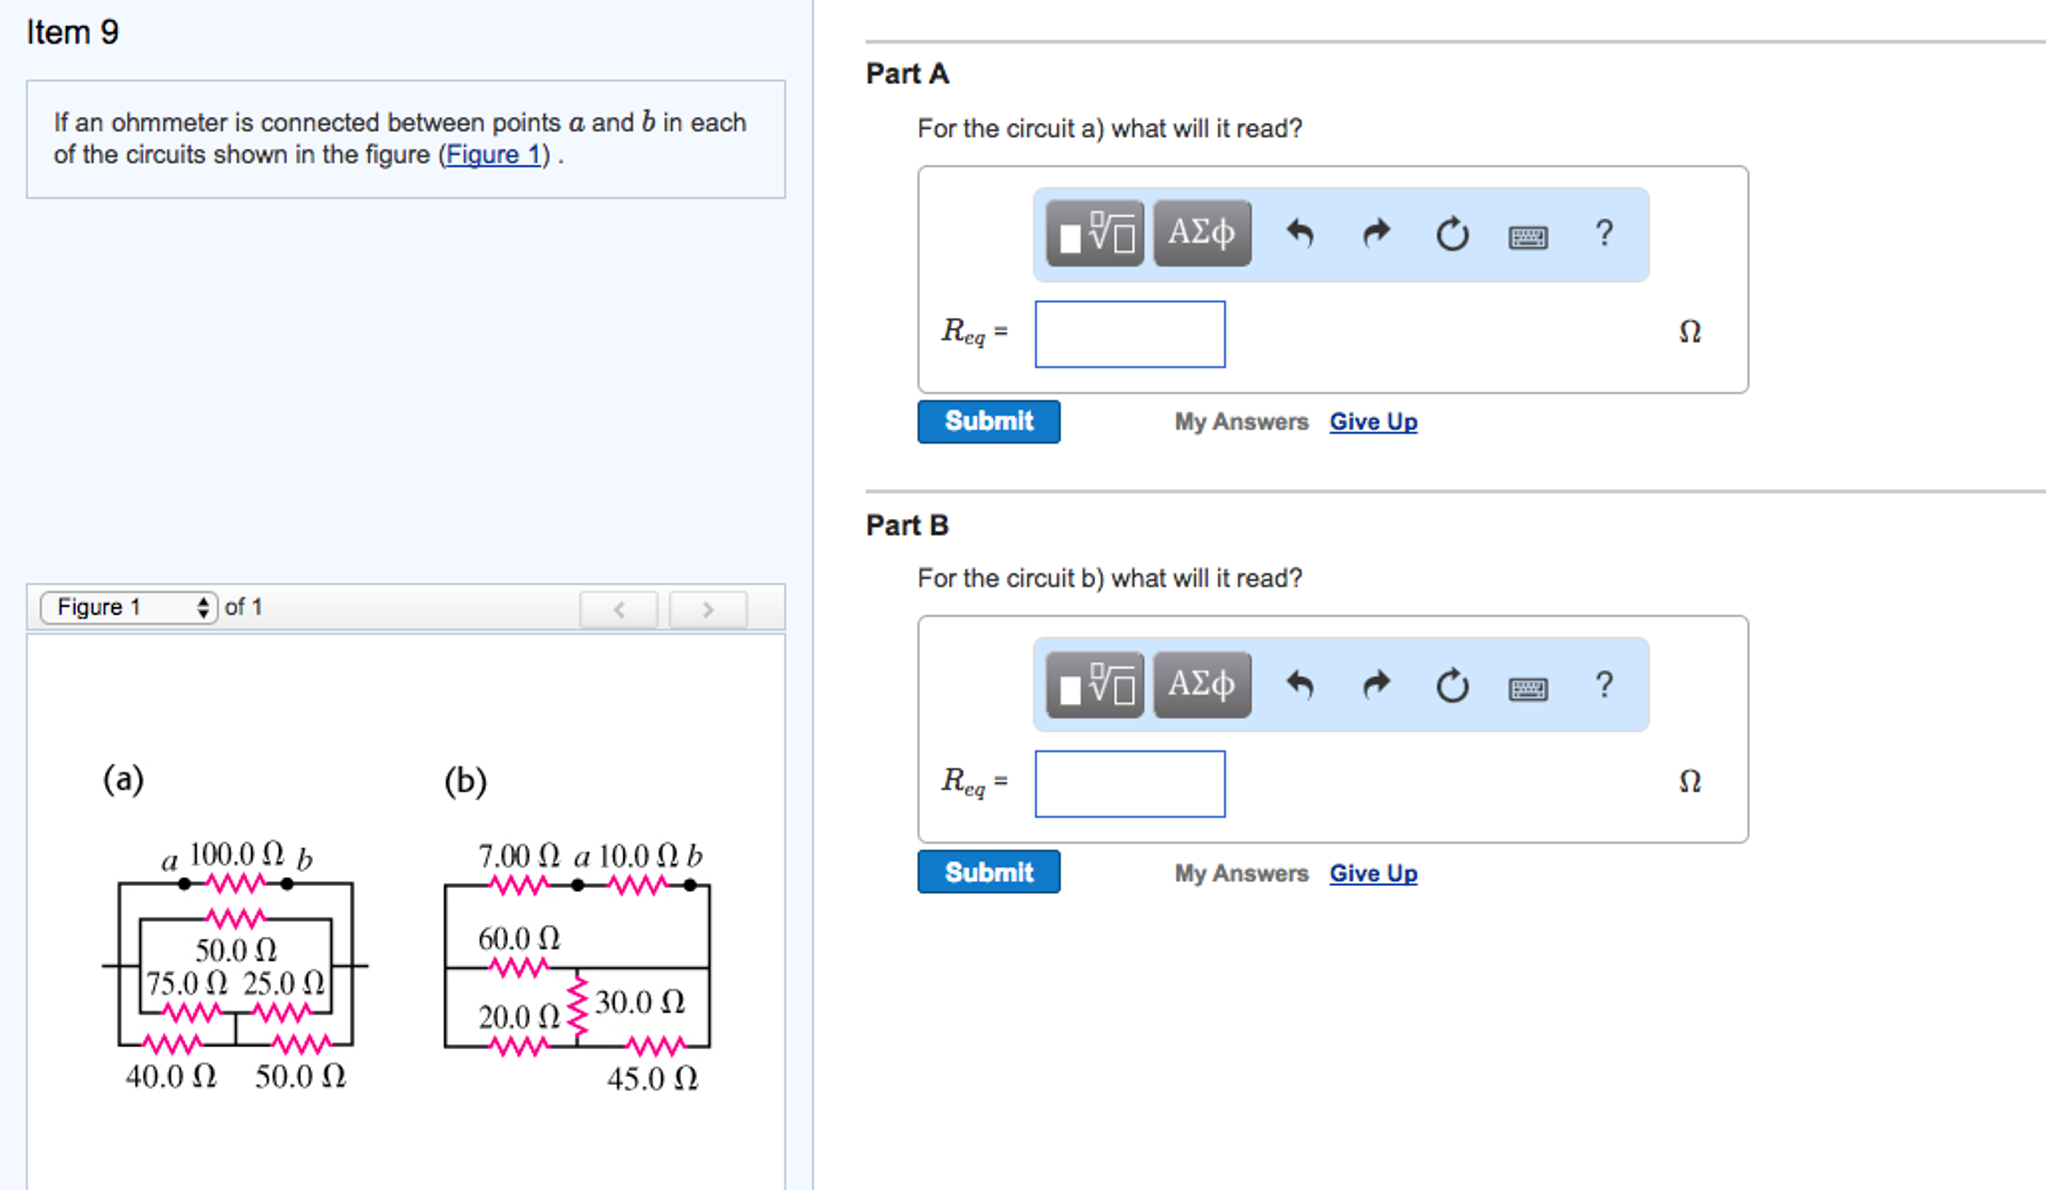Screen dimensions: 2046x1190
Task: Open the Figure 1 link in problem text
Action: [493, 155]
